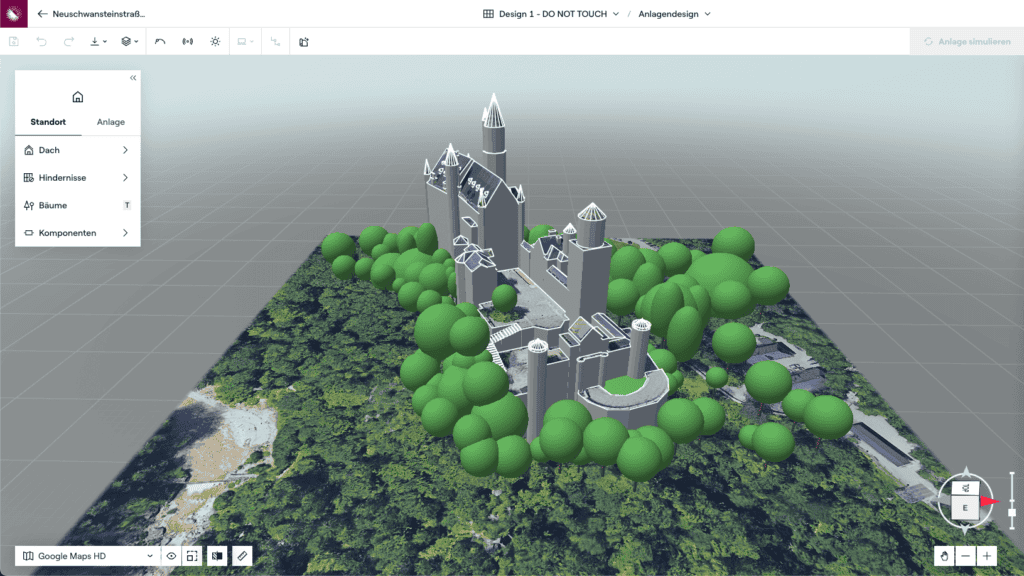Click the undo arrow in toolbar
Image resolution: width=1024 pixels, height=576 pixels.
[x=41, y=42]
